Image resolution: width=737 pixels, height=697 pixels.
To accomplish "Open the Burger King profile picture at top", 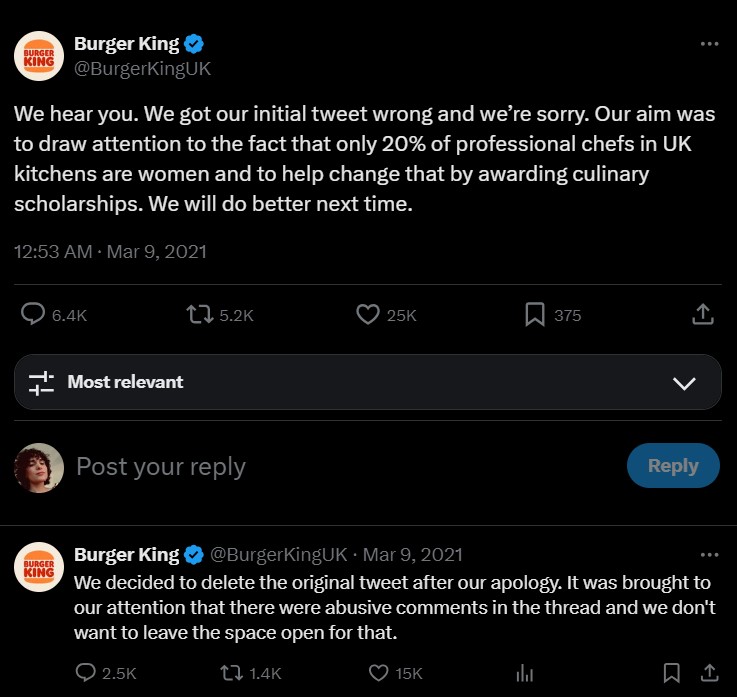I will coord(39,56).
